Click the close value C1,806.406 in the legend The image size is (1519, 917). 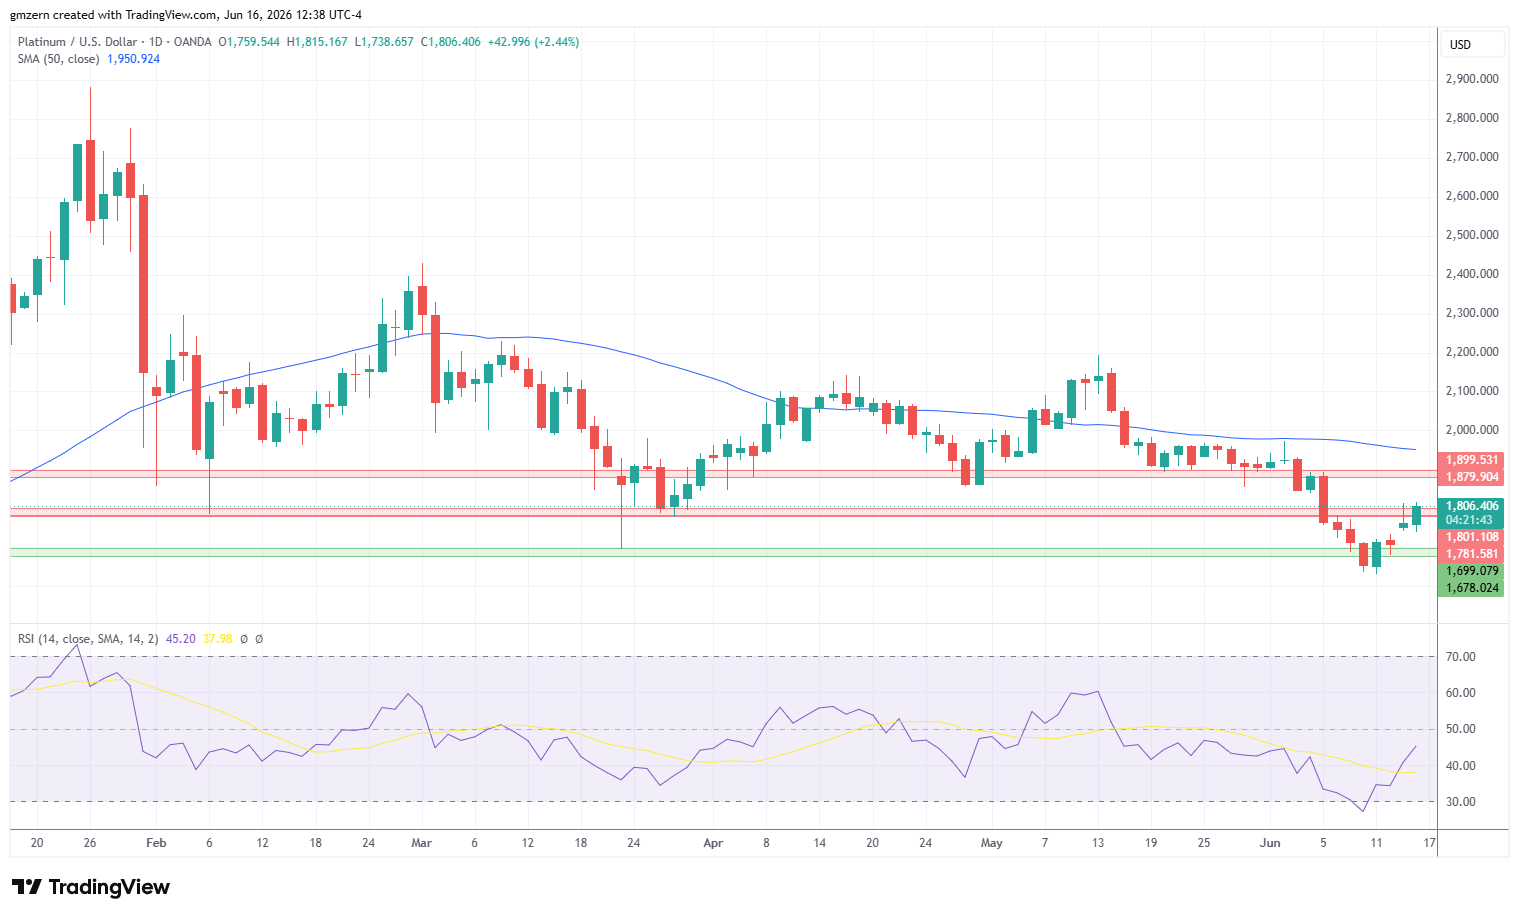(450, 42)
